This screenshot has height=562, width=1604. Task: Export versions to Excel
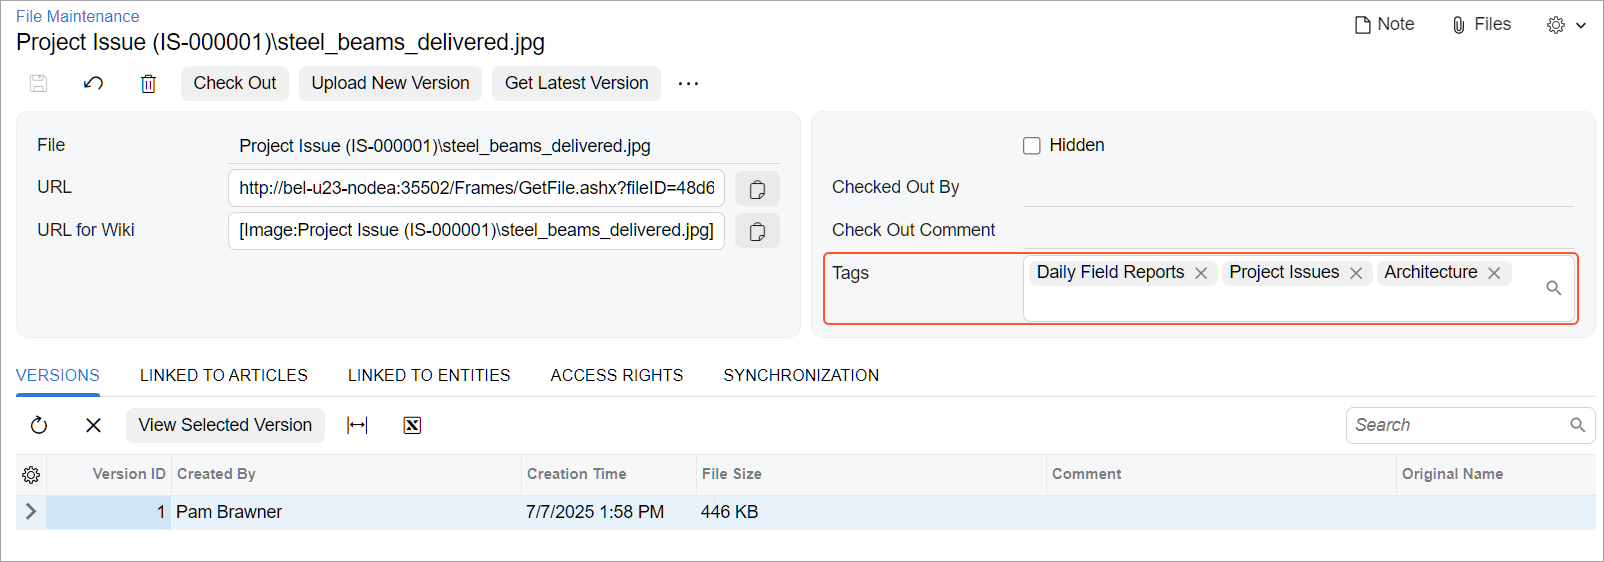tap(412, 425)
